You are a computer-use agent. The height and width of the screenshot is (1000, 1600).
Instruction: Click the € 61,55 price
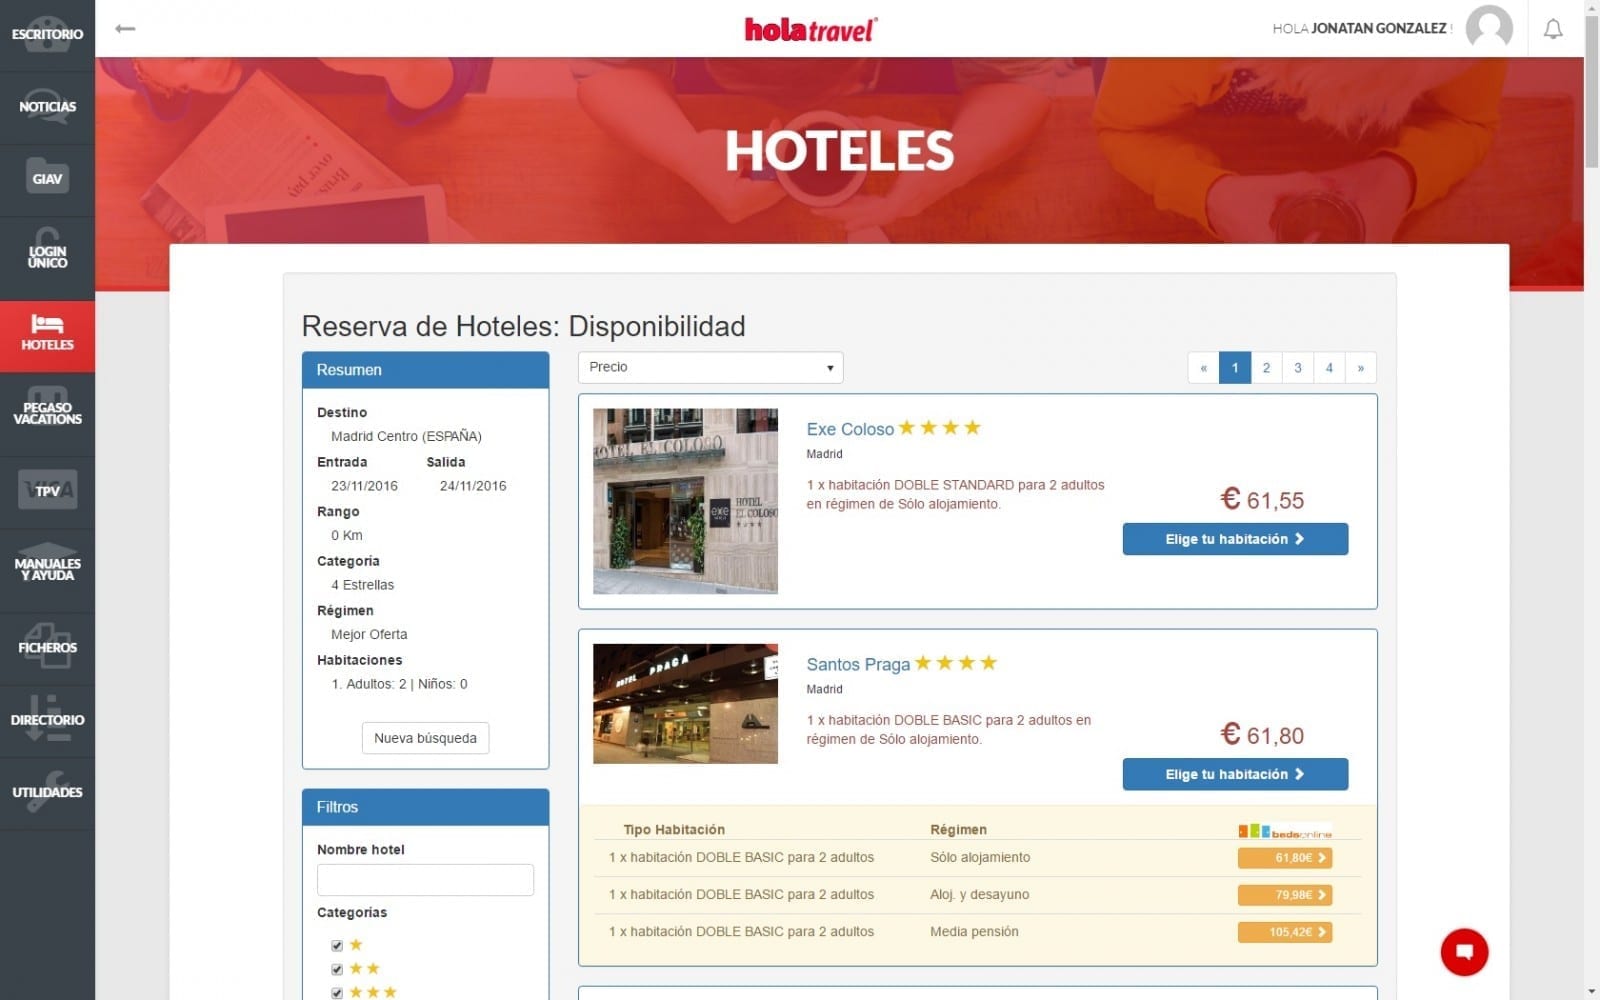pyautogui.click(x=1262, y=499)
